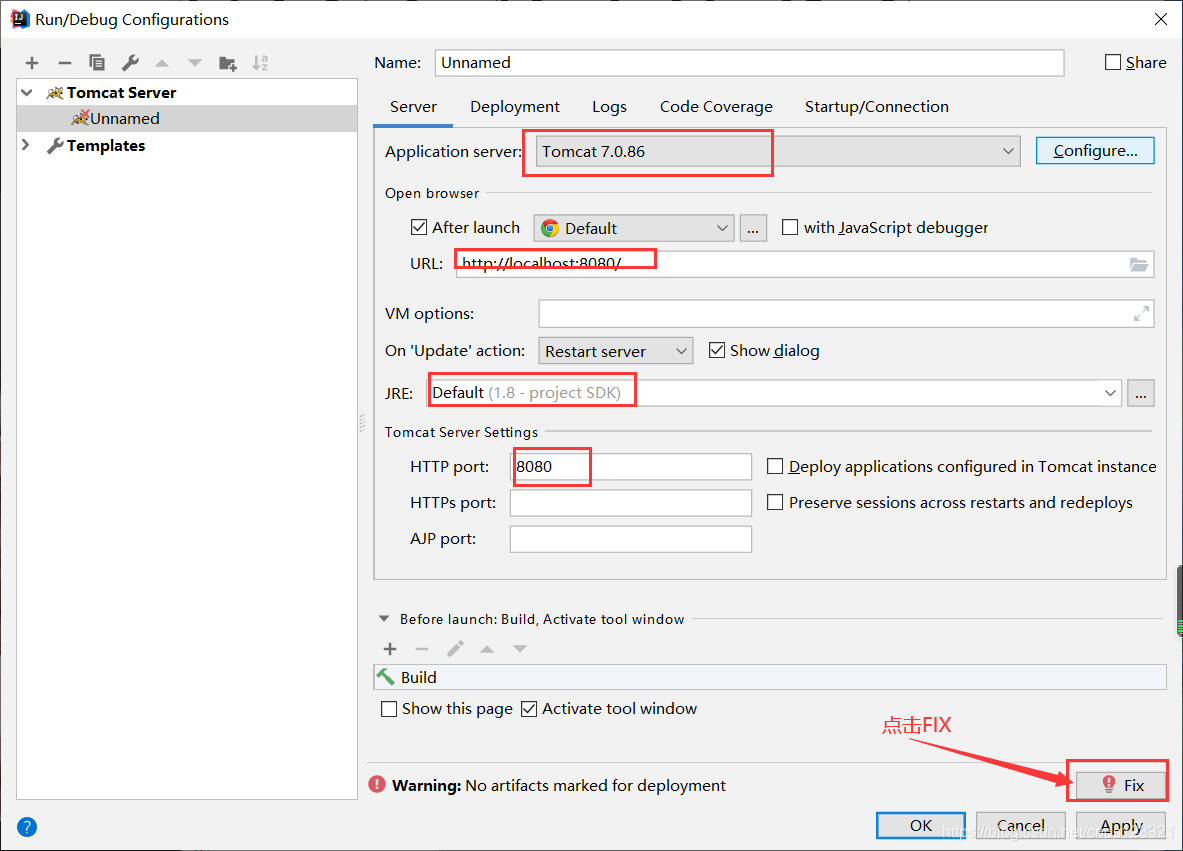Image resolution: width=1183 pixels, height=851 pixels.
Task: Click Configure... button
Action: click(x=1095, y=151)
